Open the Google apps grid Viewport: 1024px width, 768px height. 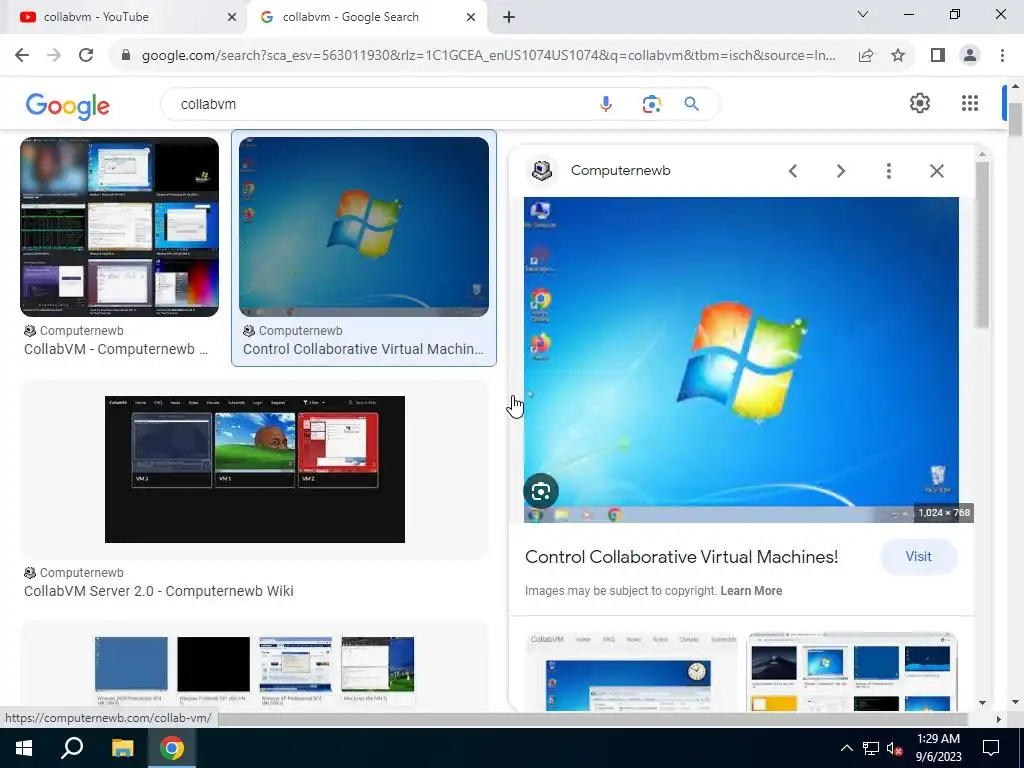(x=970, y=103)
